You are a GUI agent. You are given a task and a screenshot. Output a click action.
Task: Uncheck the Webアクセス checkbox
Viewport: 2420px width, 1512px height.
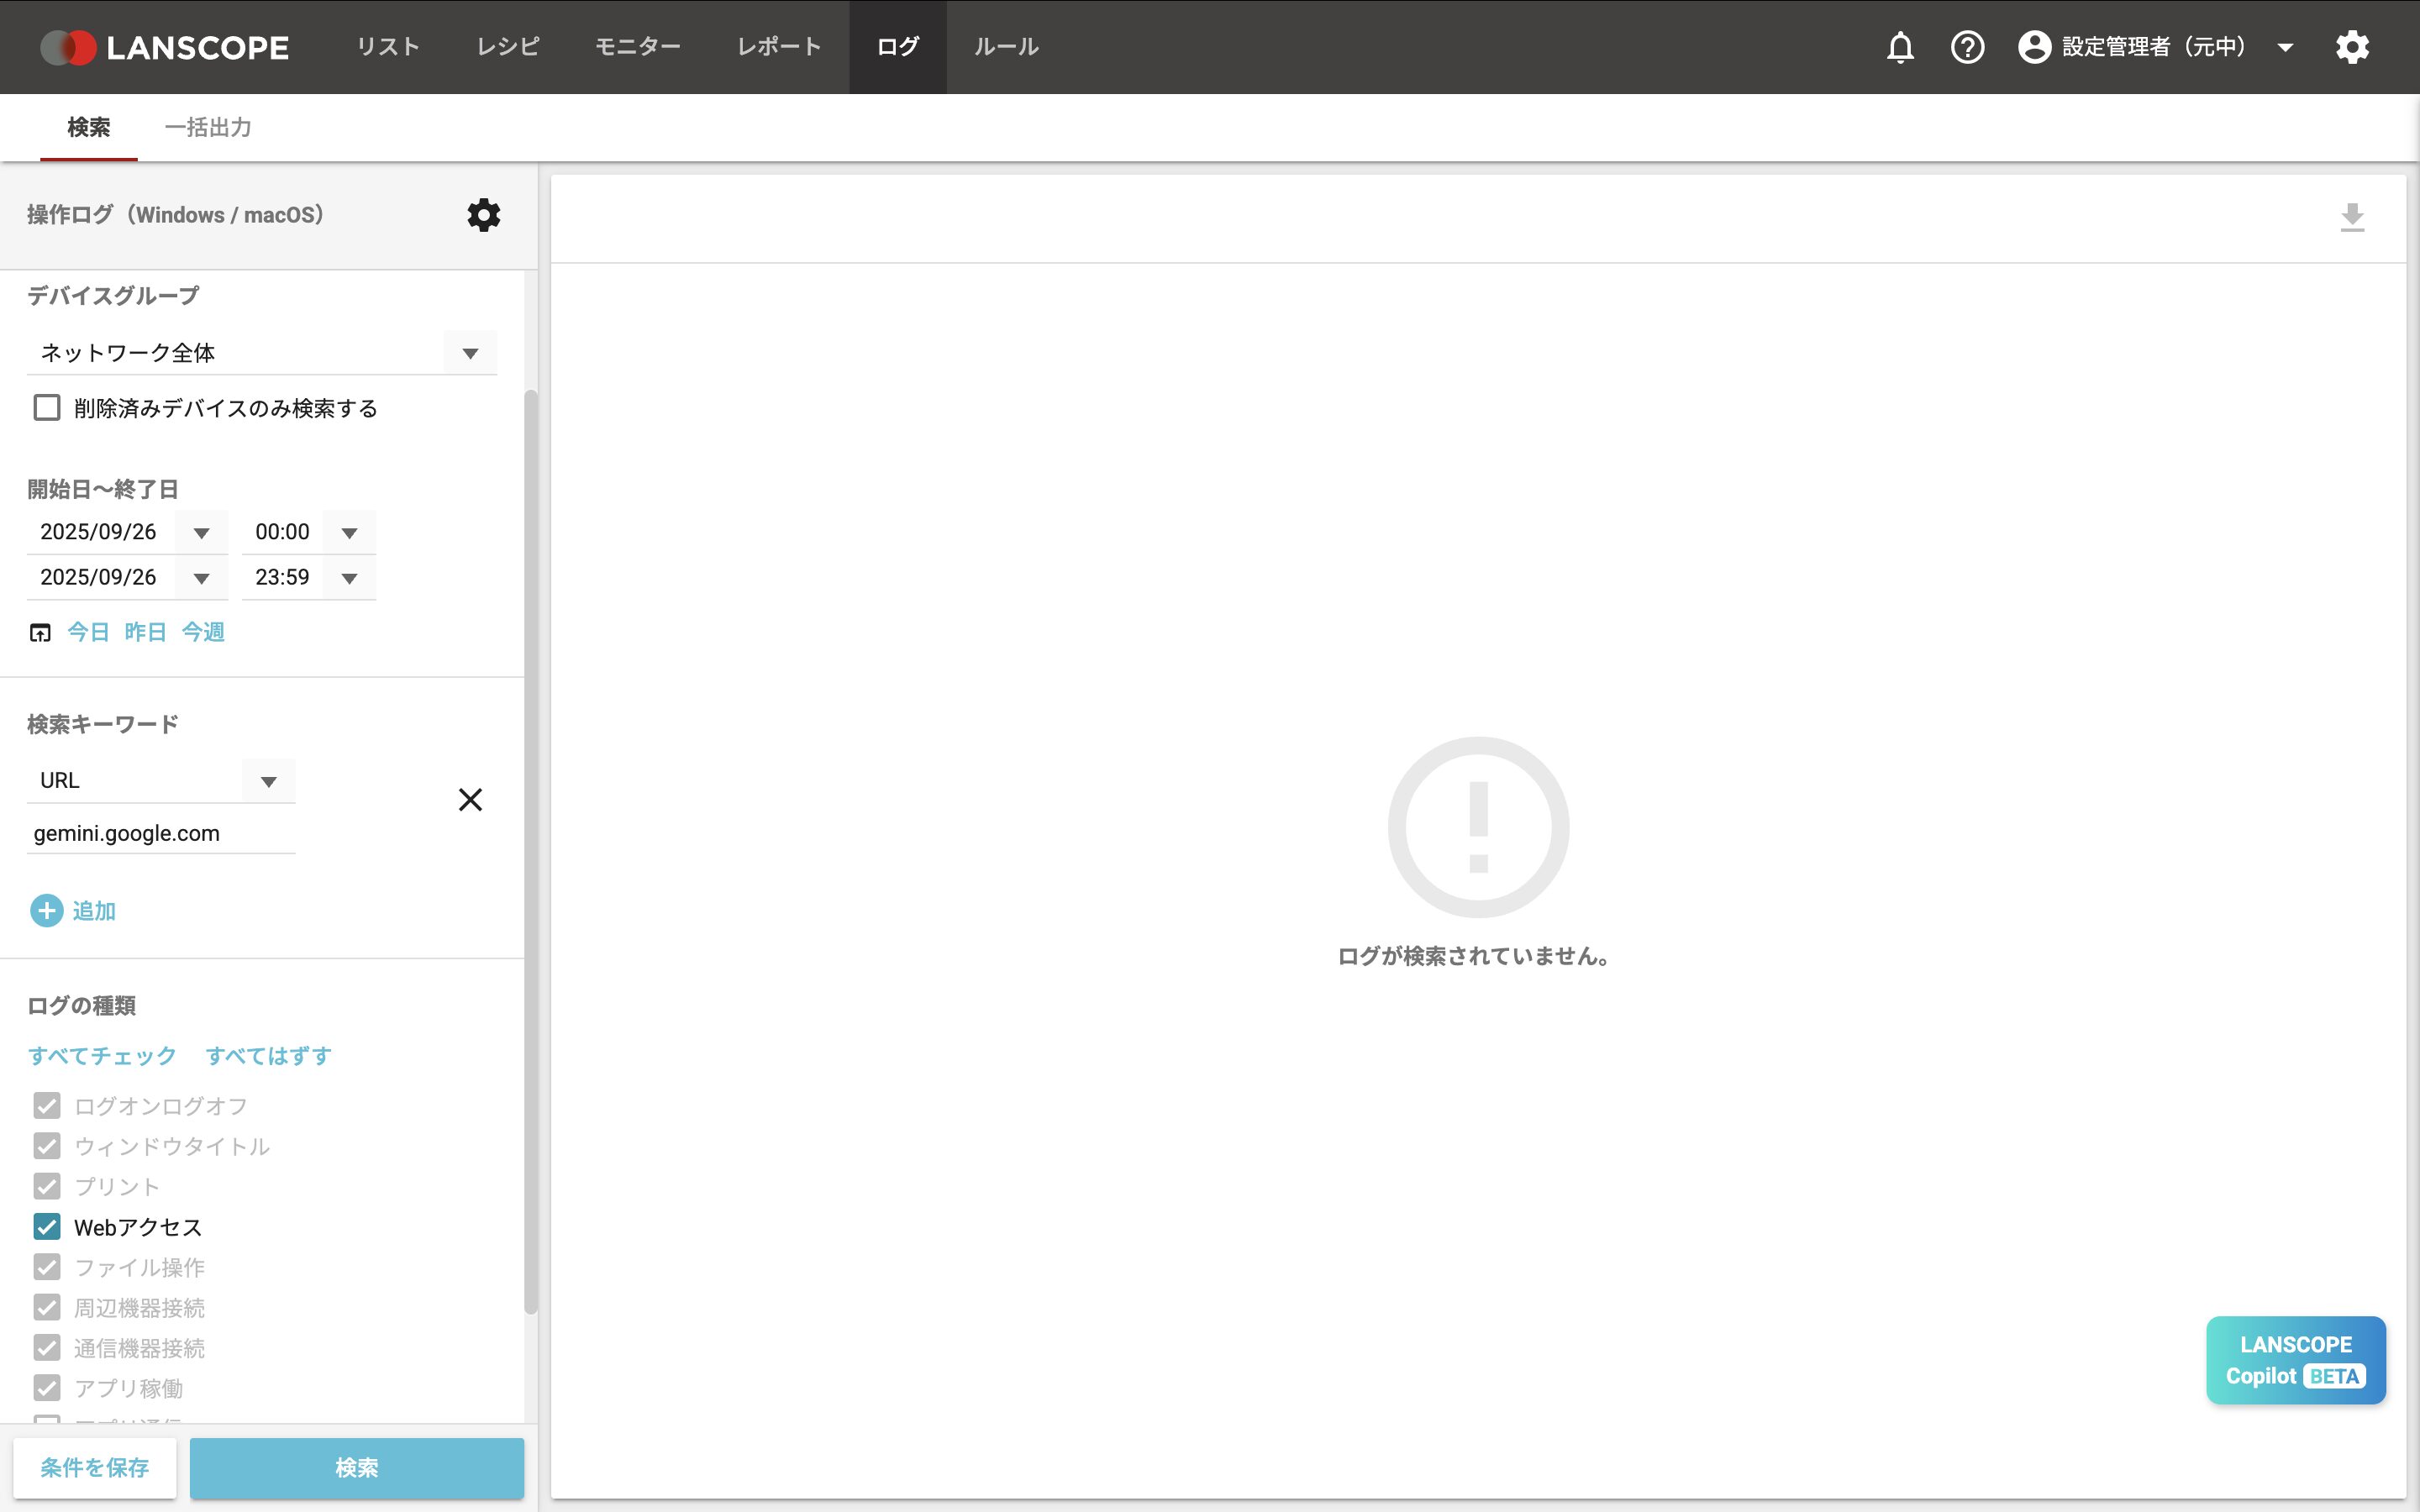[47, 1227]
